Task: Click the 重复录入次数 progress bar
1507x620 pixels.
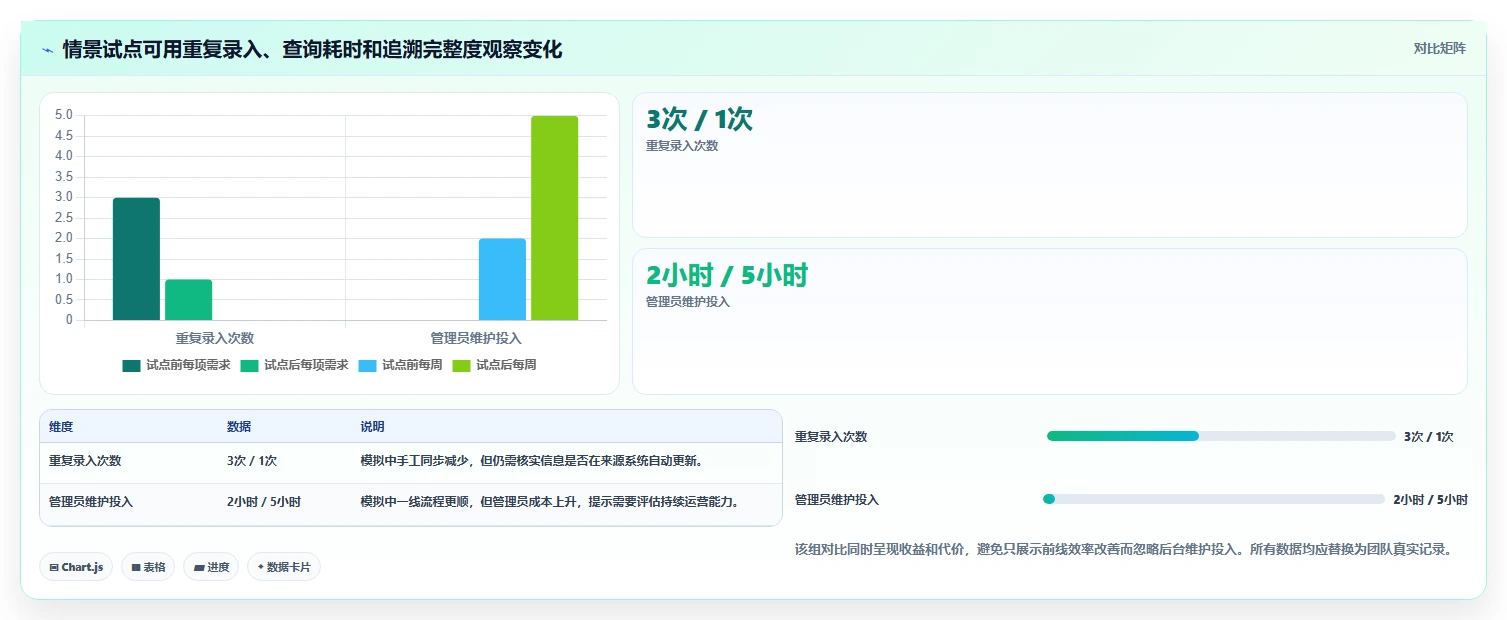Action: pos(1221,436)
